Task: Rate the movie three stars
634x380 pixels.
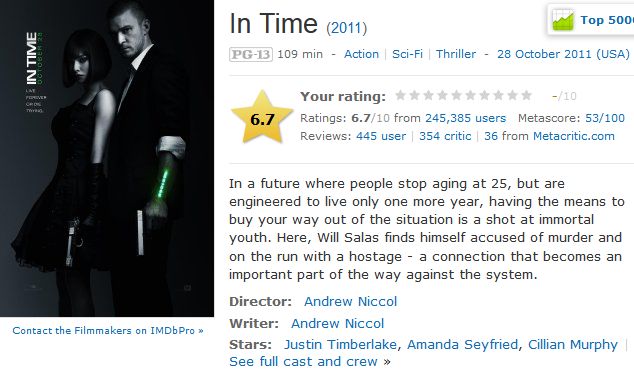Action: coord(429,95)
